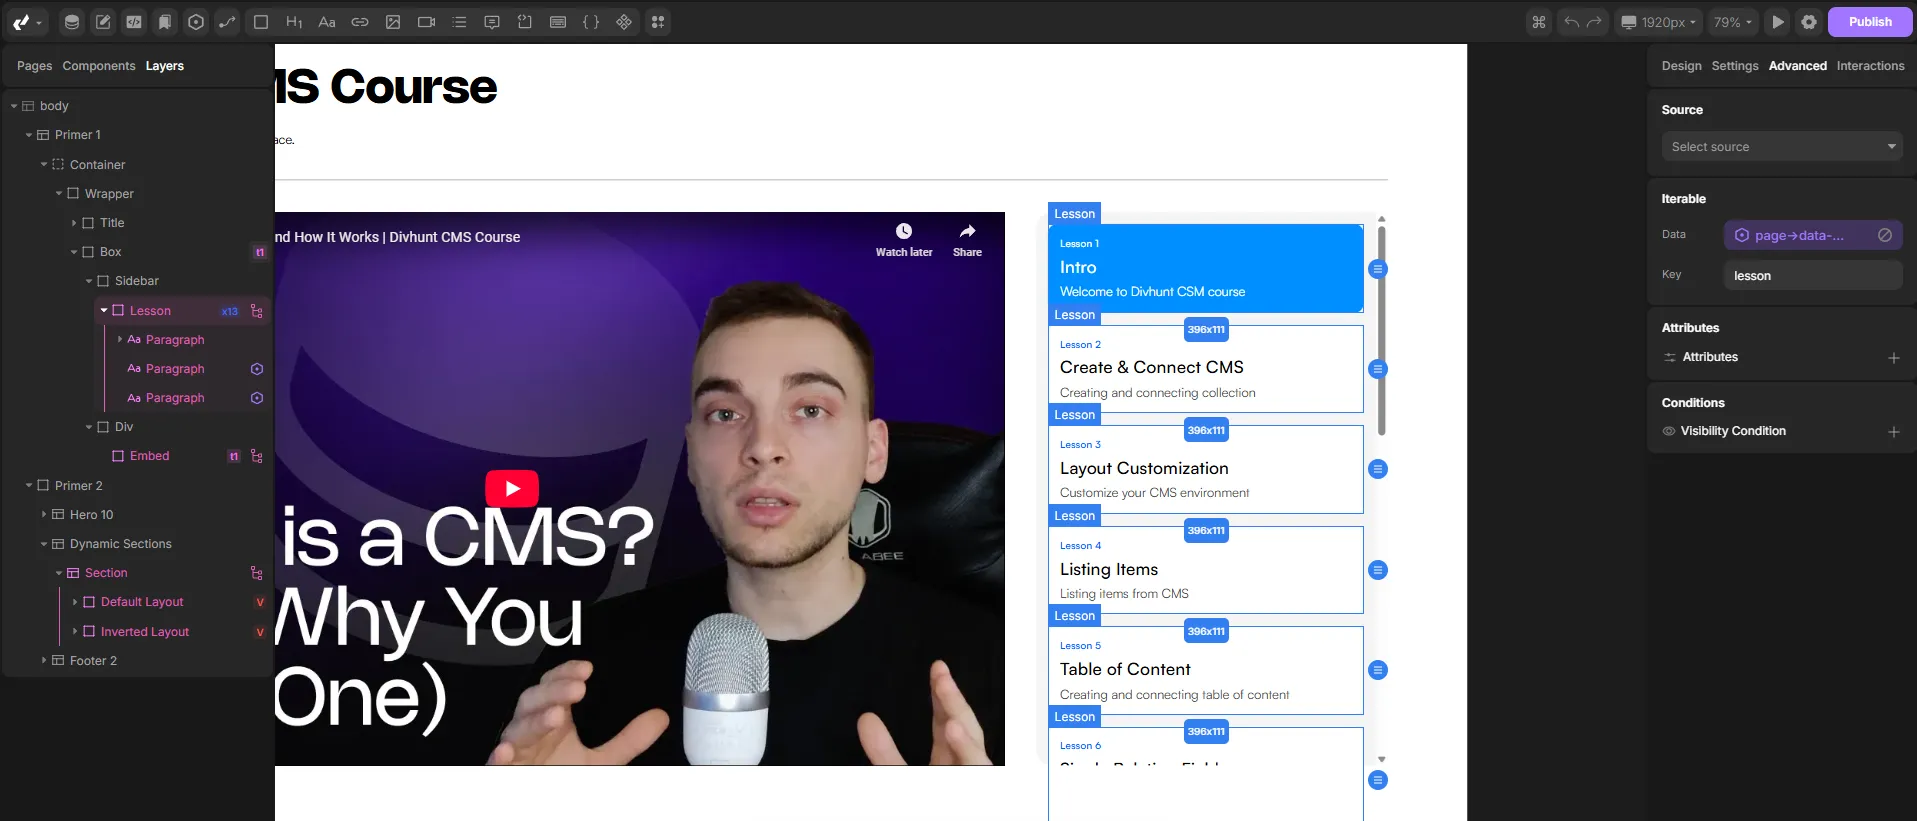Redo the last undone action
This screenshot has height=821, width=1917.
(x=1594, y=22)
